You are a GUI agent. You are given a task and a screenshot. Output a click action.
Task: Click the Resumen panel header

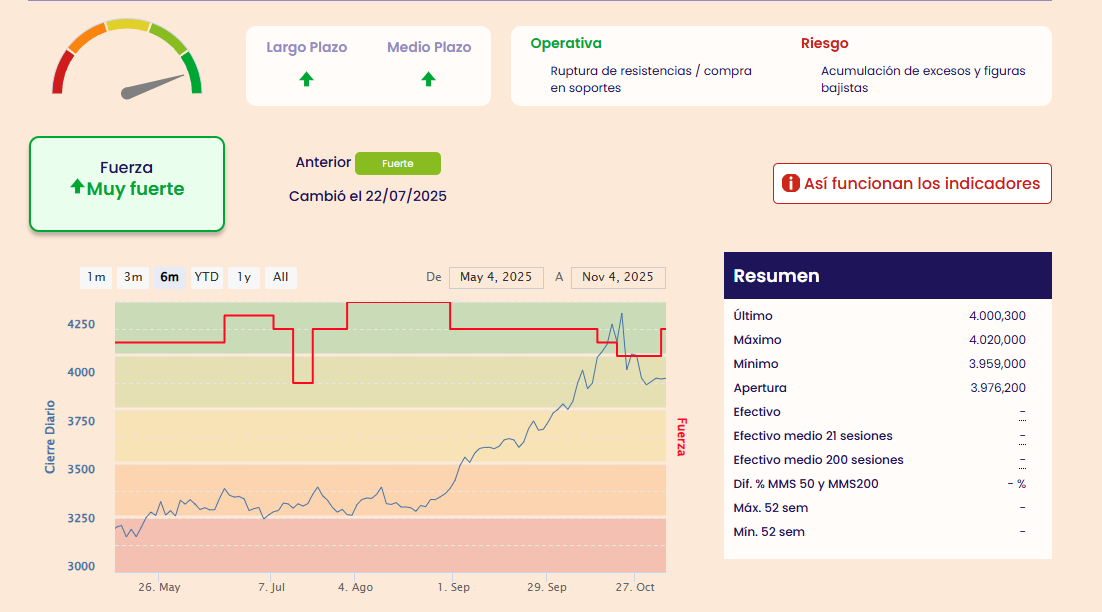887,276
